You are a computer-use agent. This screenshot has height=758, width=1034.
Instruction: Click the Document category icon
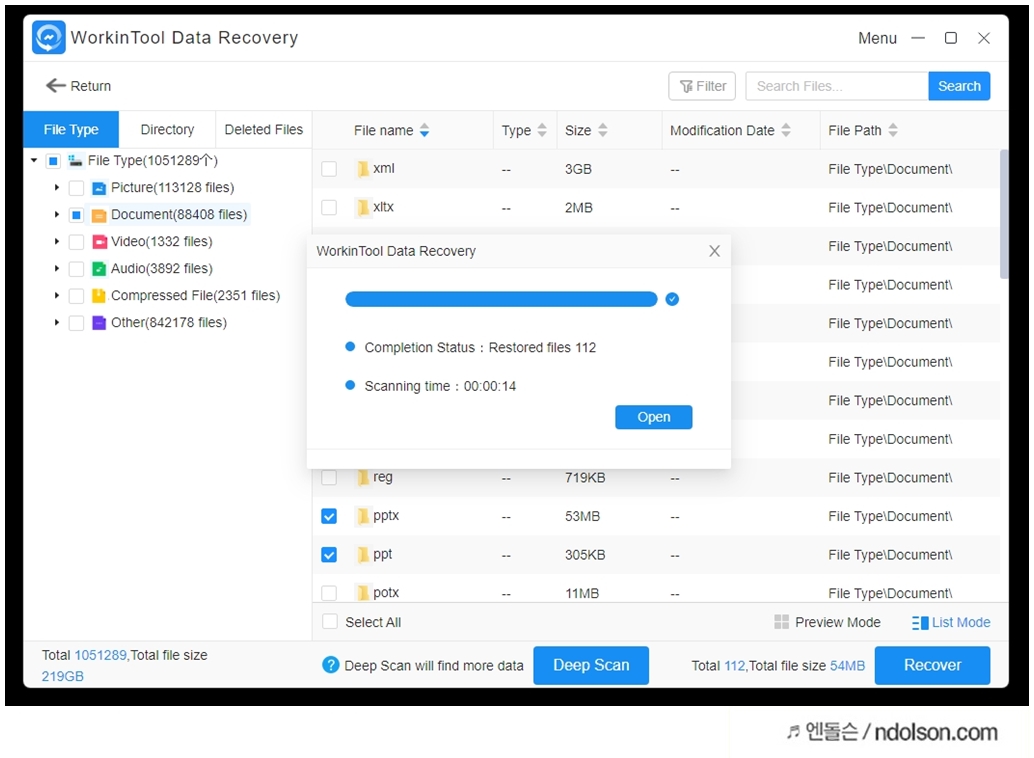[x=99, y=215]
